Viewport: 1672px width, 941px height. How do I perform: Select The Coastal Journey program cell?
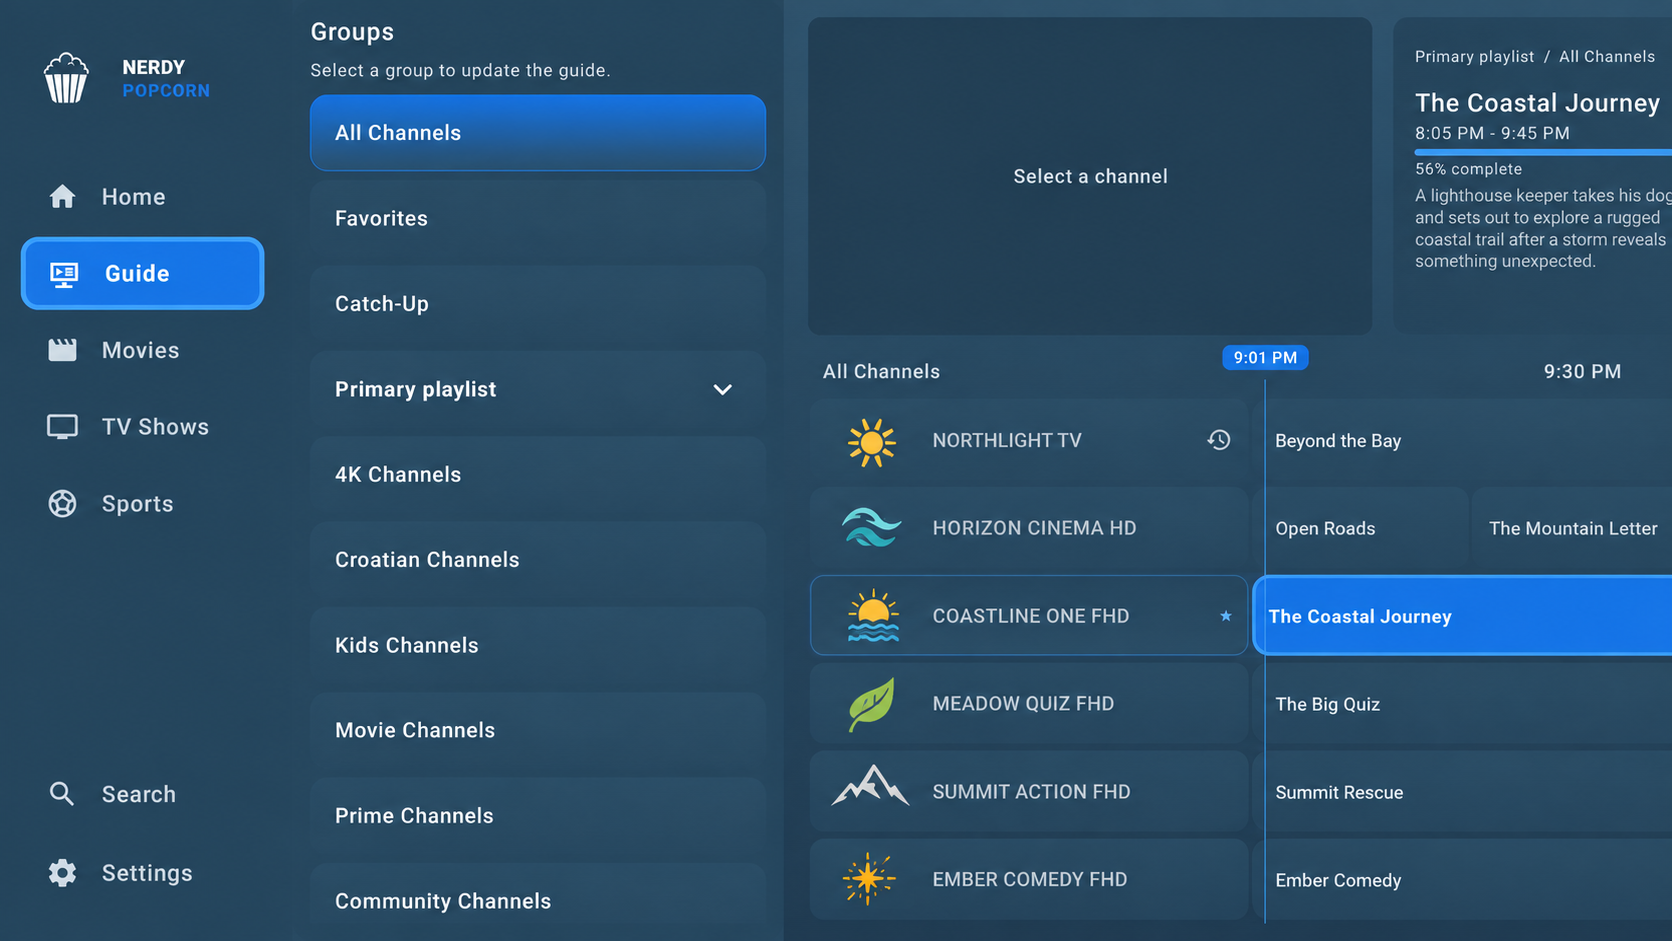(x=1463, y=616)
